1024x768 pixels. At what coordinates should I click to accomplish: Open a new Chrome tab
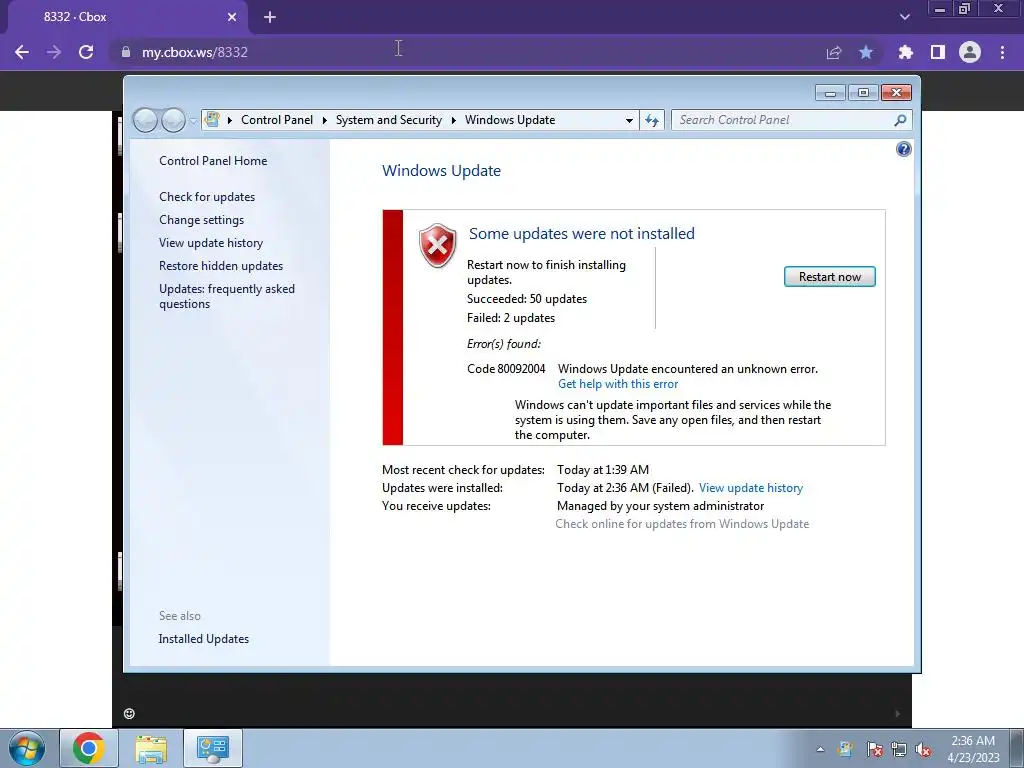[270, 18]
